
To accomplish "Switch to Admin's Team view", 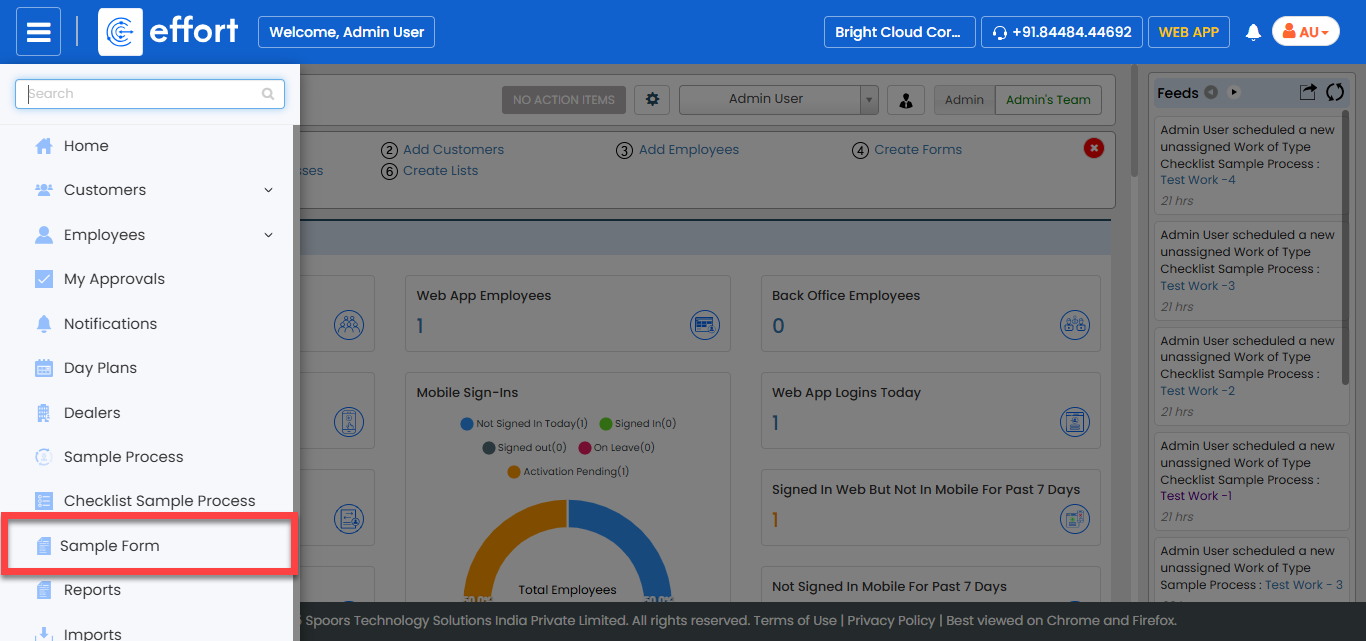I will tap(1048, 100).
